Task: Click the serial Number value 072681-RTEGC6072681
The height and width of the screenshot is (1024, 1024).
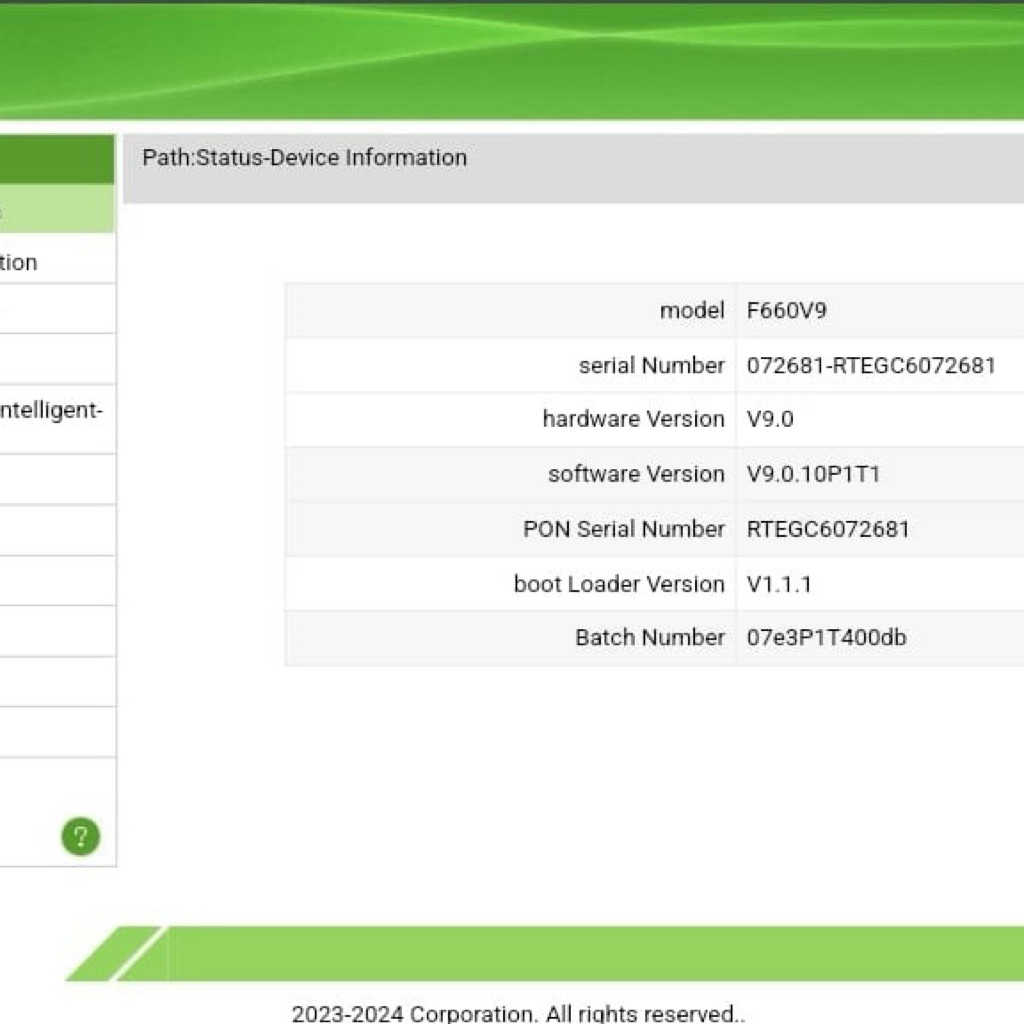Action: click(x=871, y=365)
